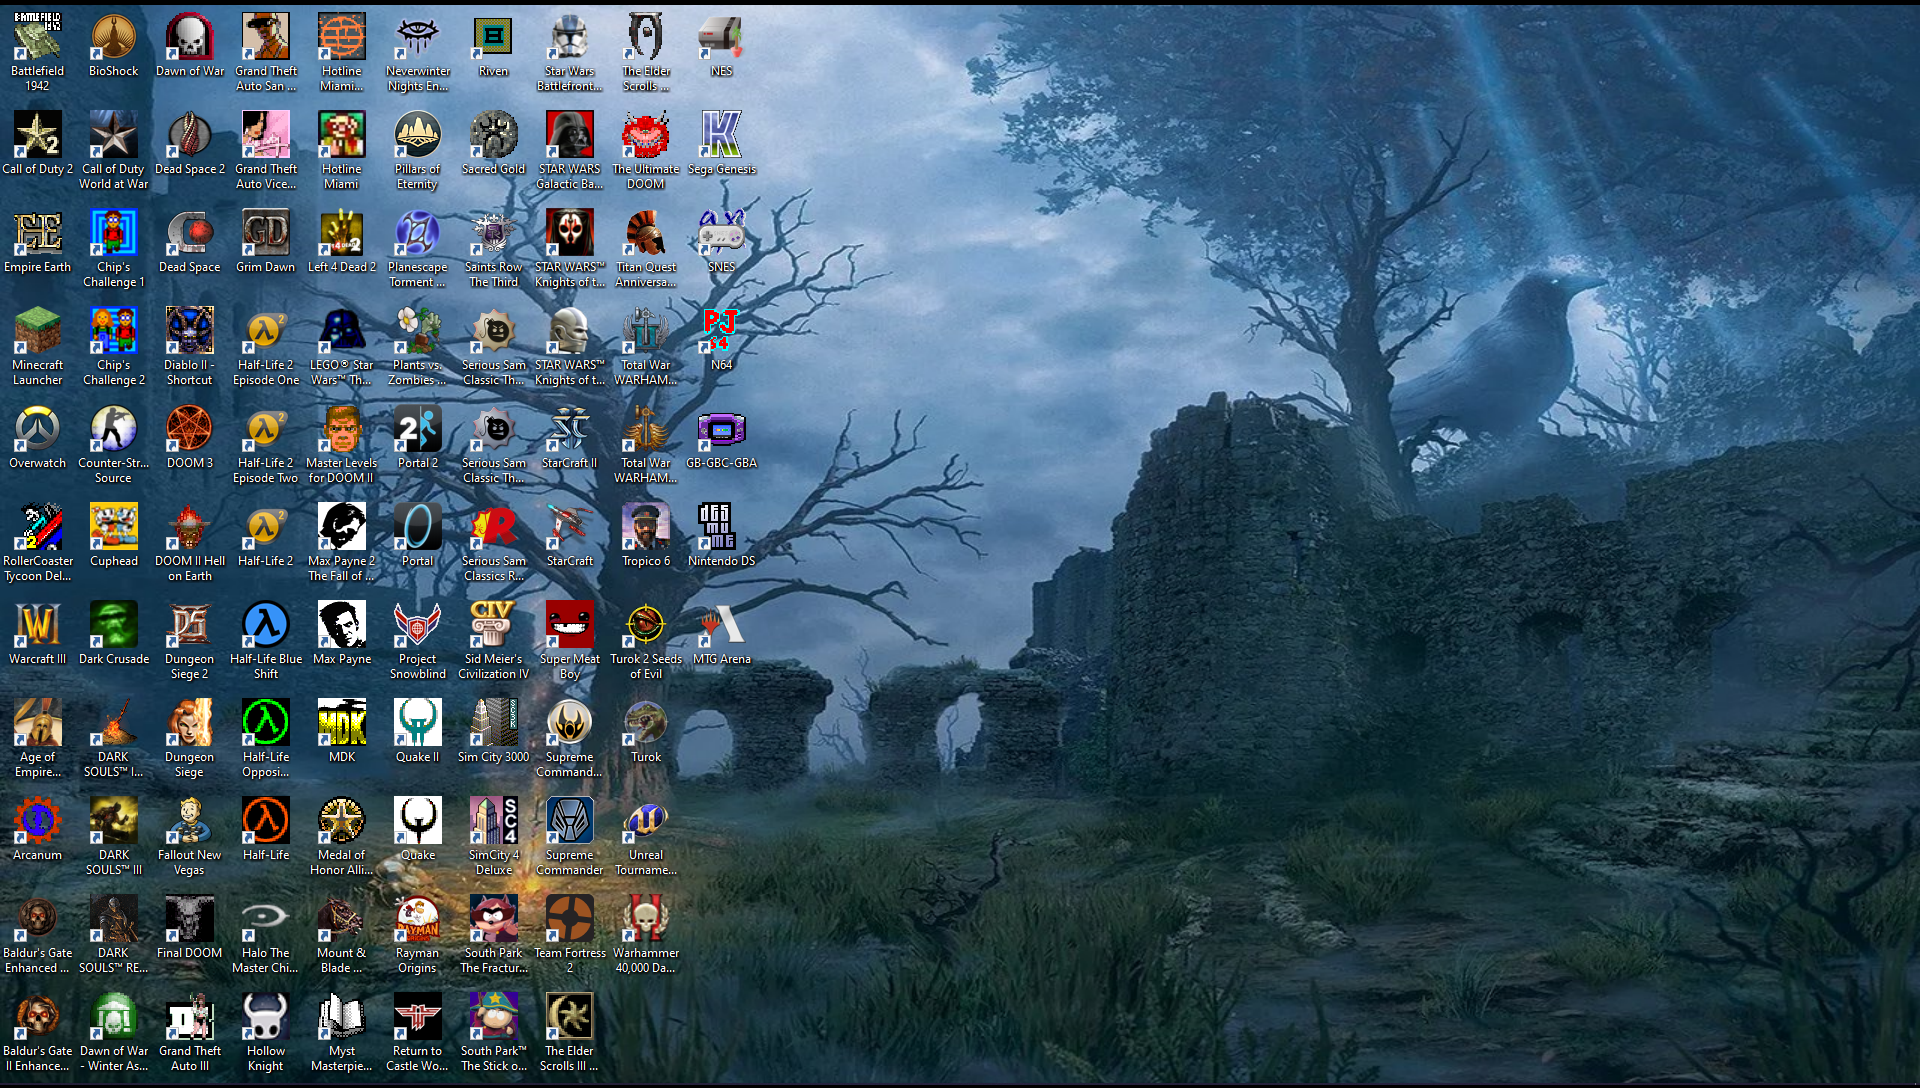The width and height of the screenshot is (1920, 1088).
Task: Click the Quake II icon
Action: pyautogui.click(x=417, y=724)
